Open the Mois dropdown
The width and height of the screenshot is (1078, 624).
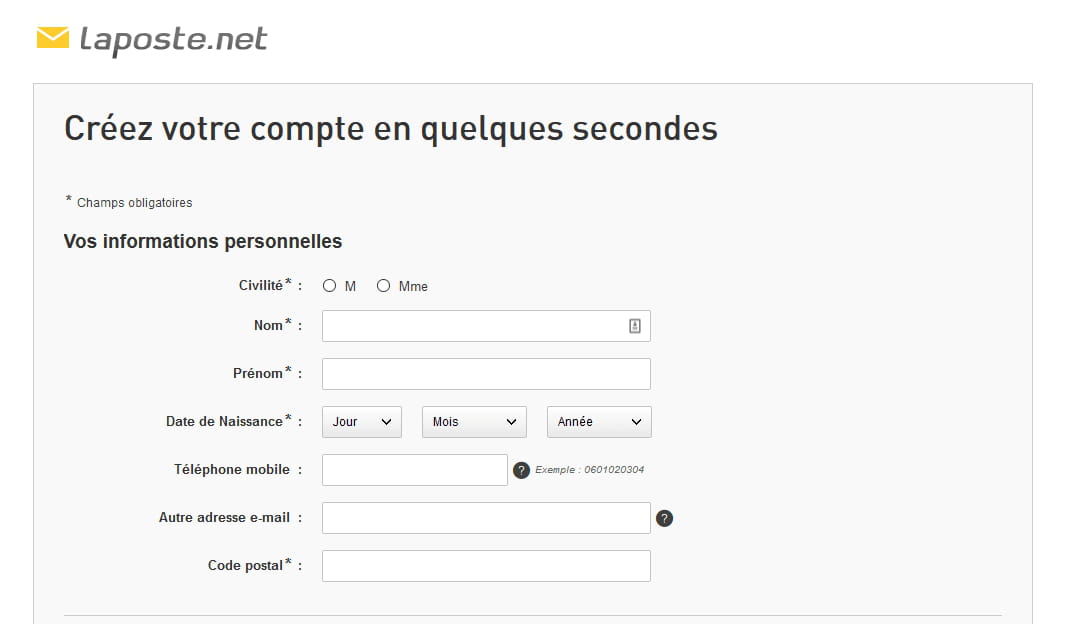tap(474, 422)
